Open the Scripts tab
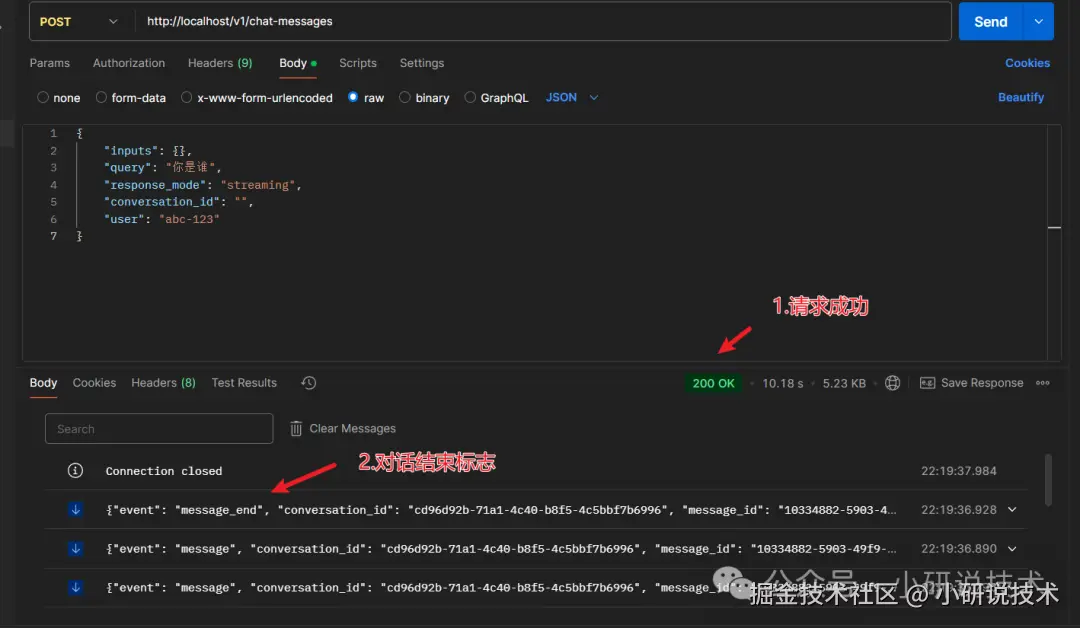The image size is (1080, 628). coord(357,63)
